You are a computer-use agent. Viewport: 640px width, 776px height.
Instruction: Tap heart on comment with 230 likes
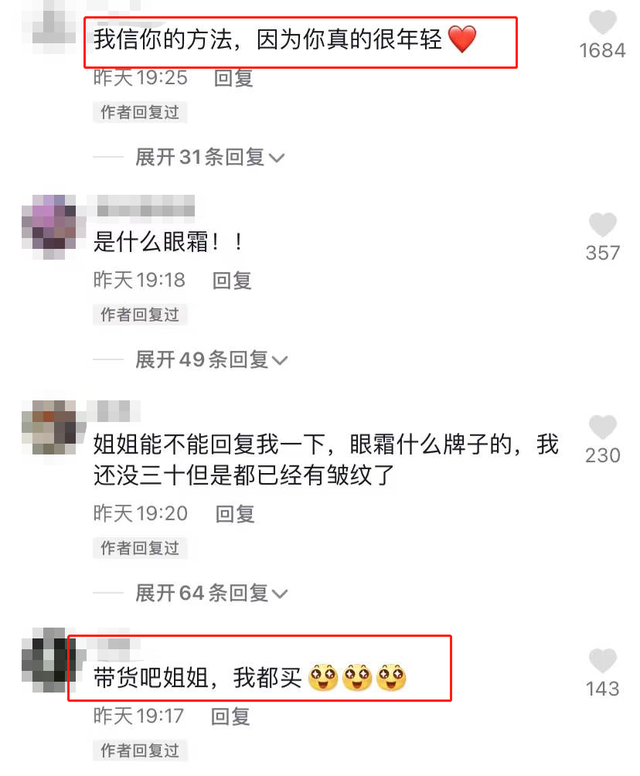click(x=602, y=428)
